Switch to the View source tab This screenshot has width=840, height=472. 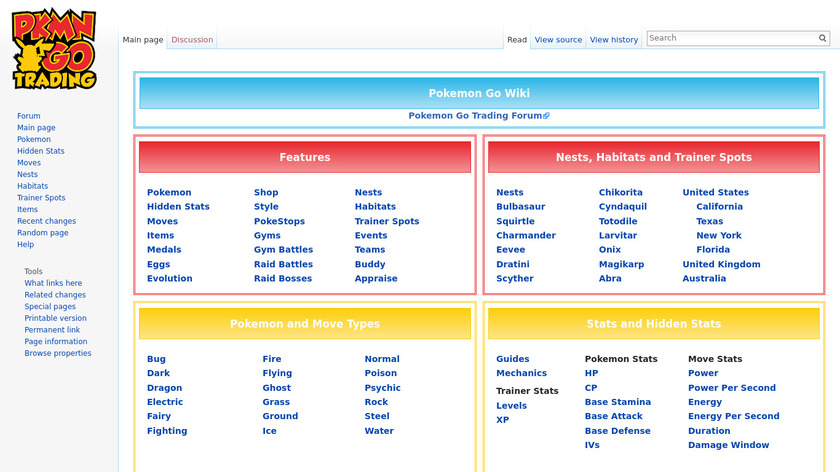(558, 40)
